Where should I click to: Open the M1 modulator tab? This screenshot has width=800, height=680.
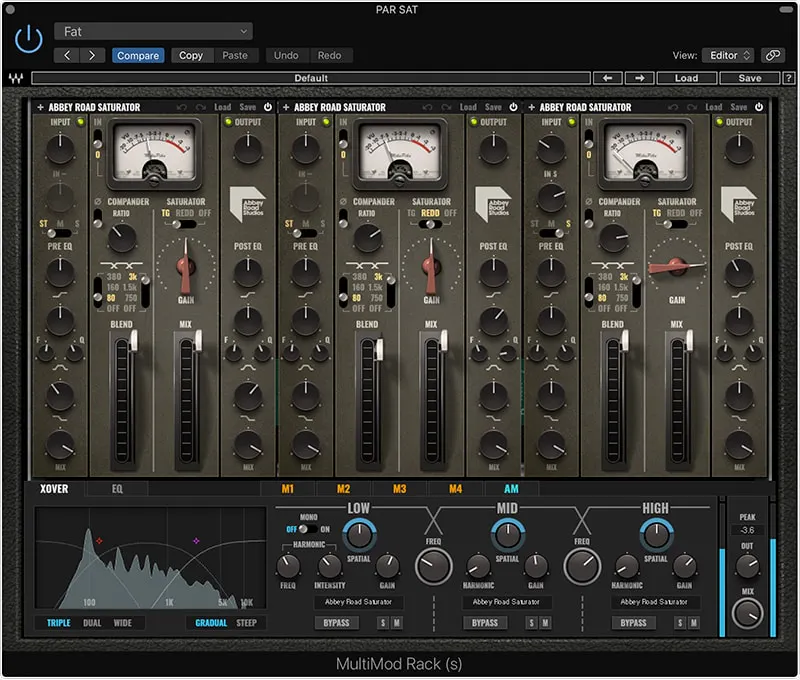click(288, 489)
